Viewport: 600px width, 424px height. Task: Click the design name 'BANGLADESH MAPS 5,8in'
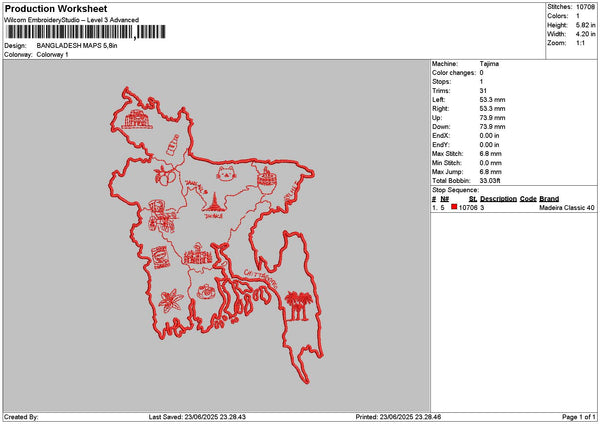(77, 46)
